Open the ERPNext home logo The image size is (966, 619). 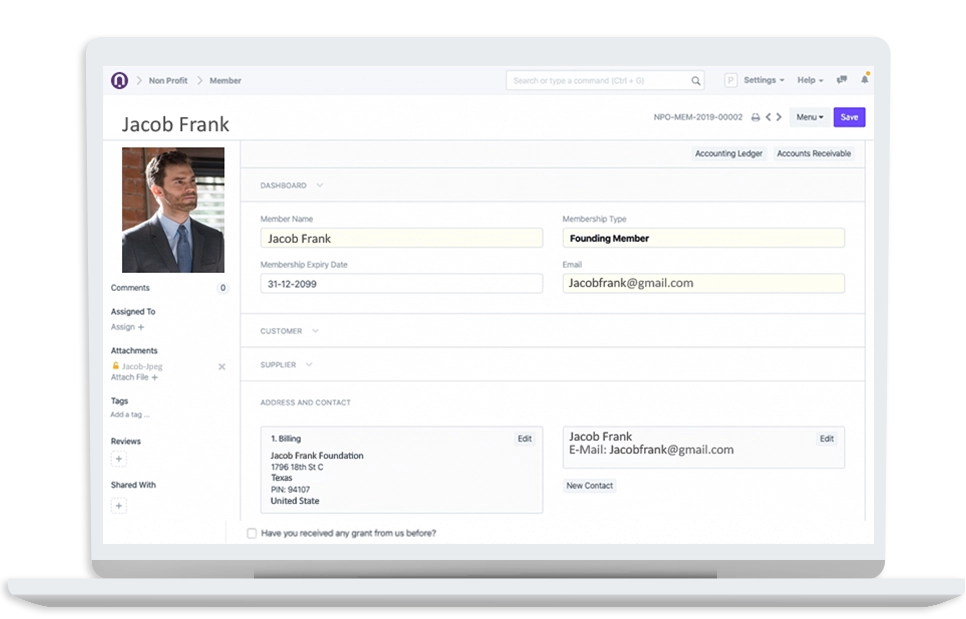click(120, 80)
